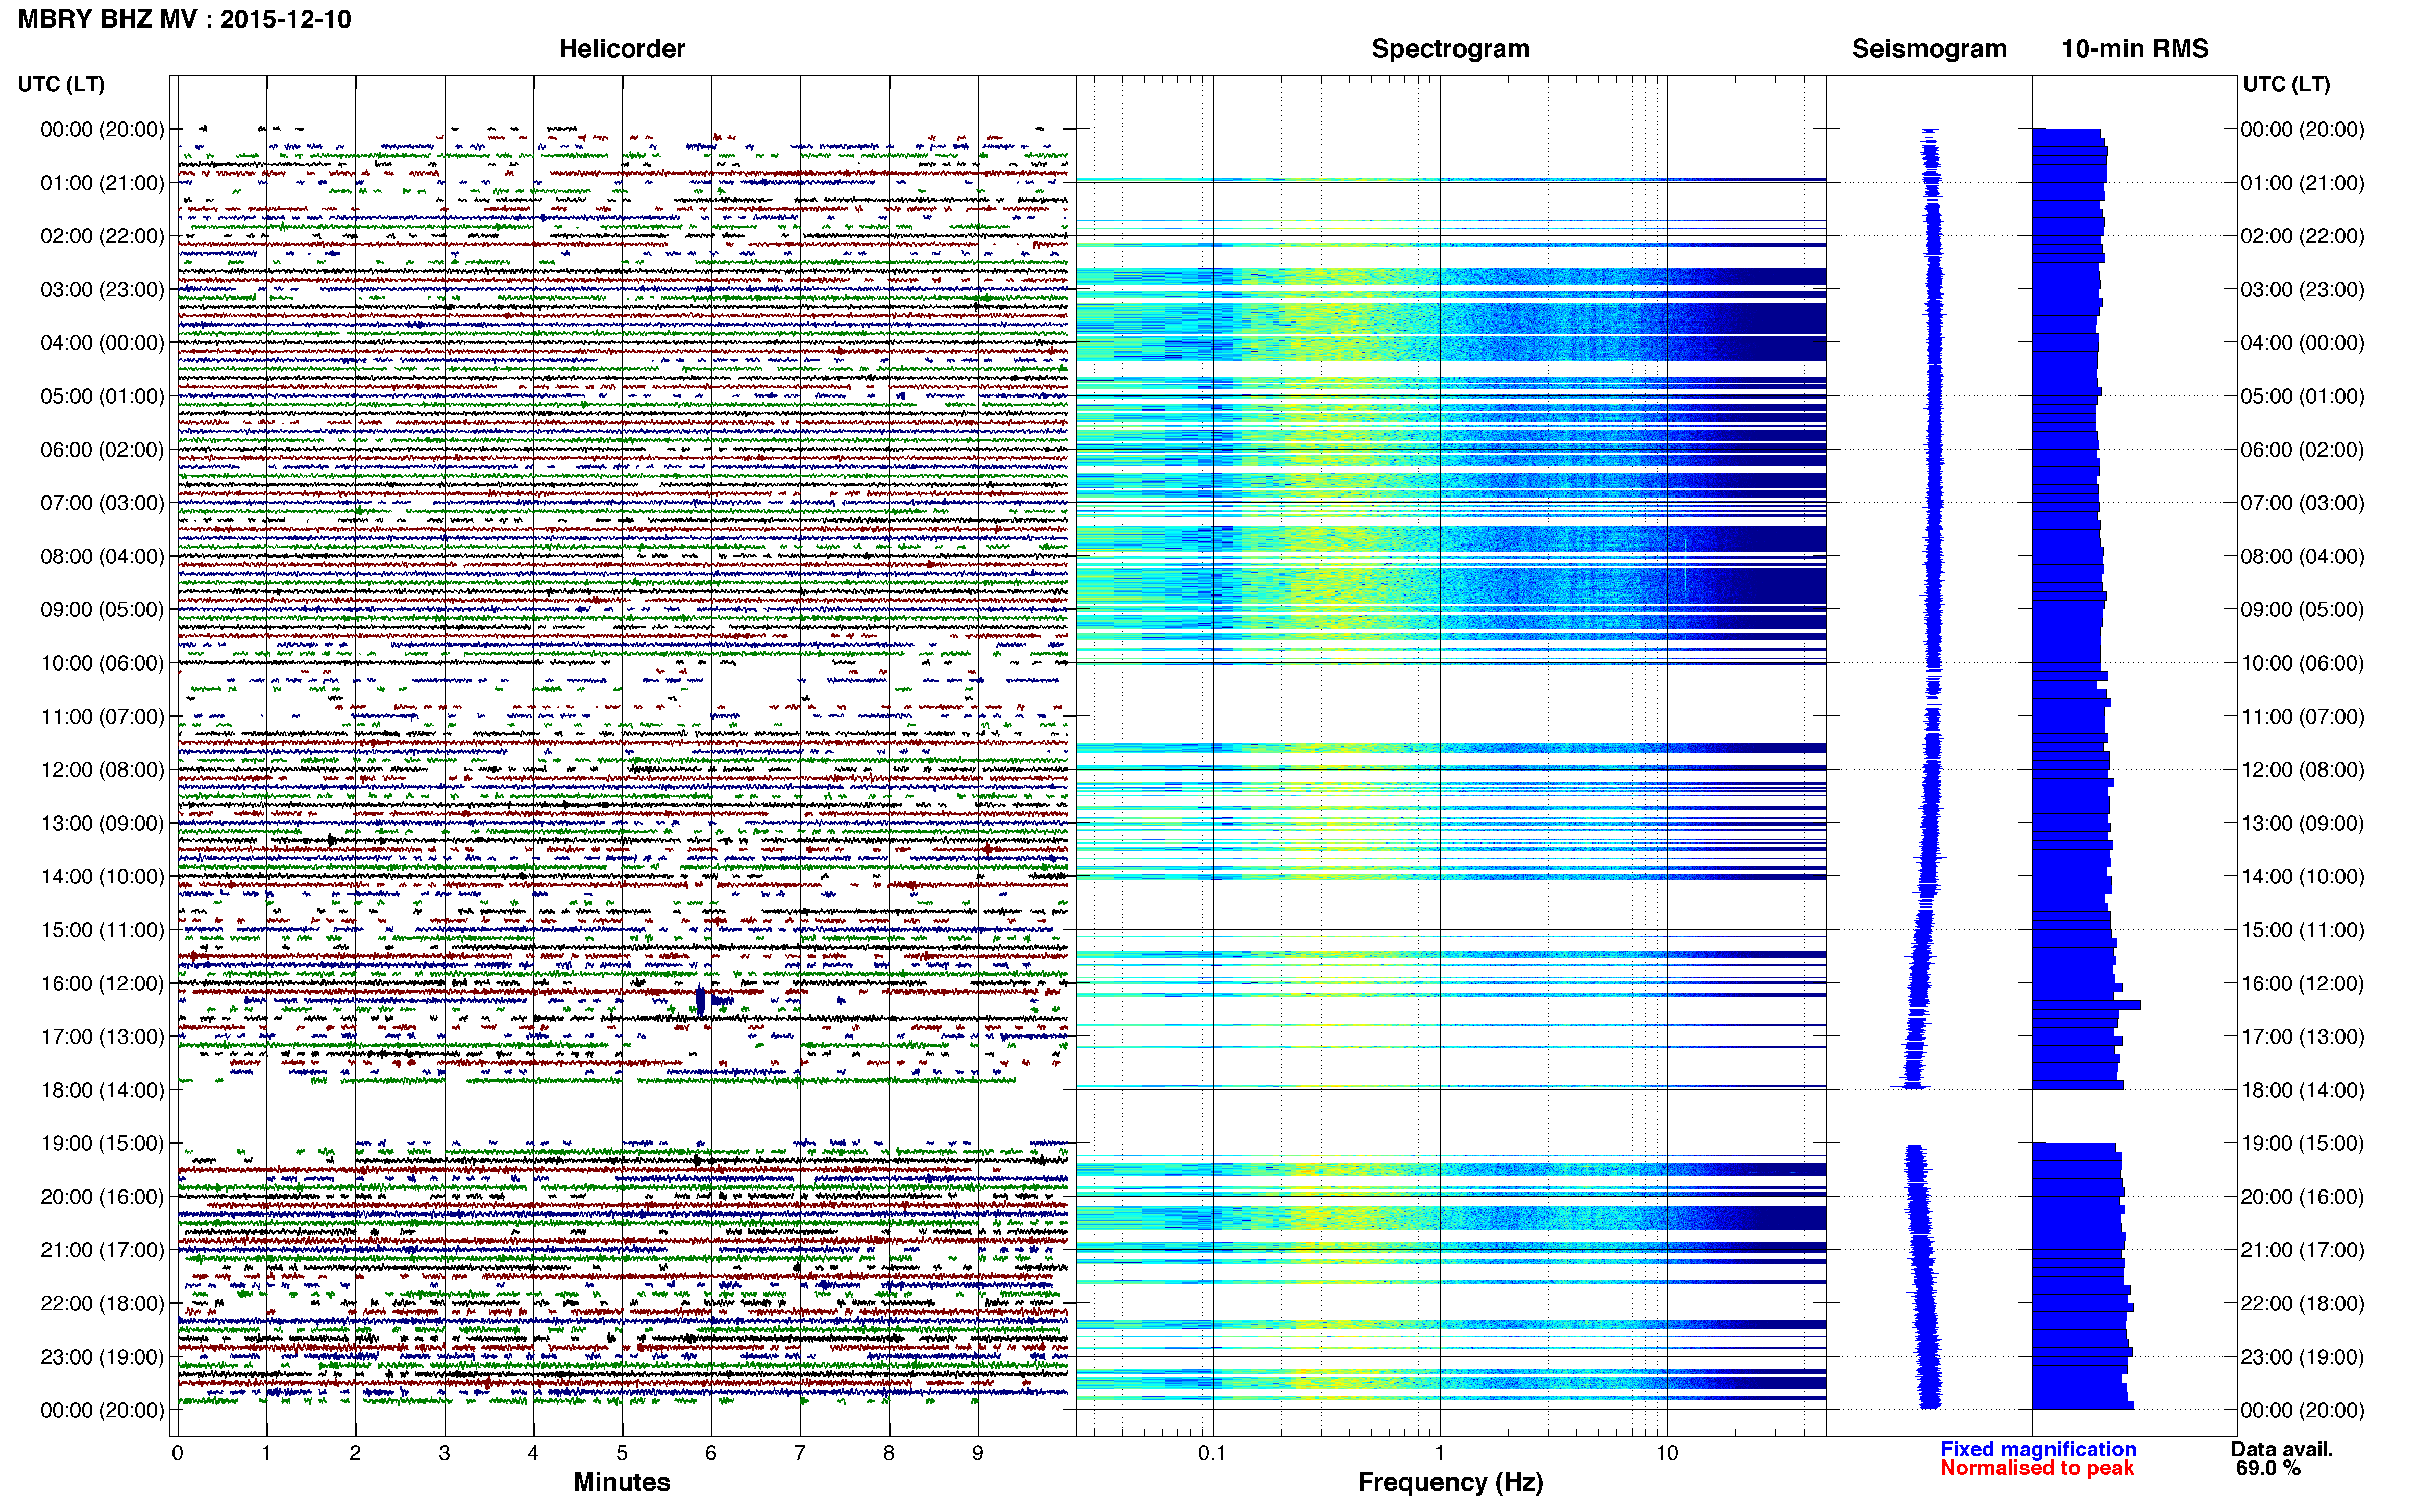2419x1512 pixels.
Task: Click right time label '14:00 (10:00)'
Action: click(x=2302, y=877)
